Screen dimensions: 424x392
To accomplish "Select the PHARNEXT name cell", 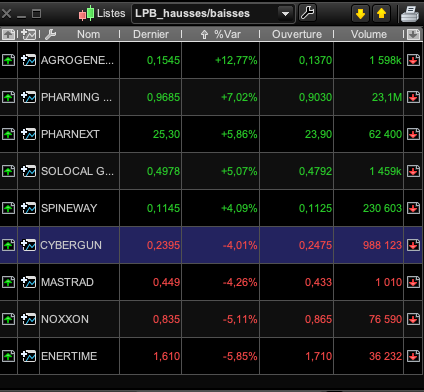I will pyautogui.click(x=79, y=134).
